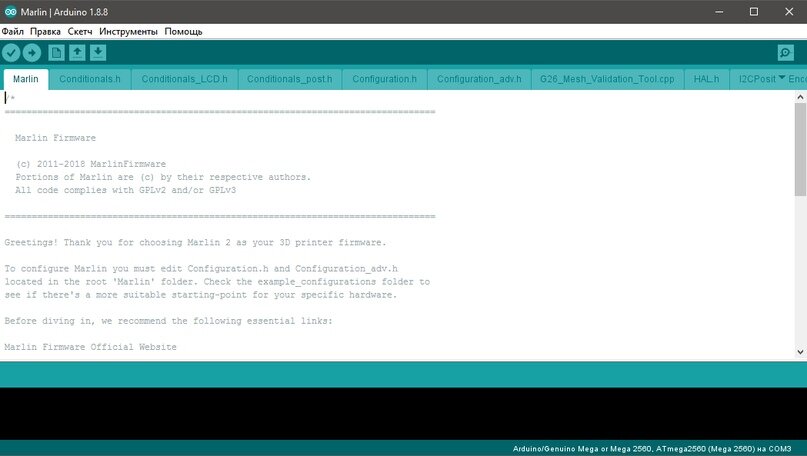This screenshot has width=807, height=456.
Task: Click the editor scrollbar down arrow
Action: (800, 352)
